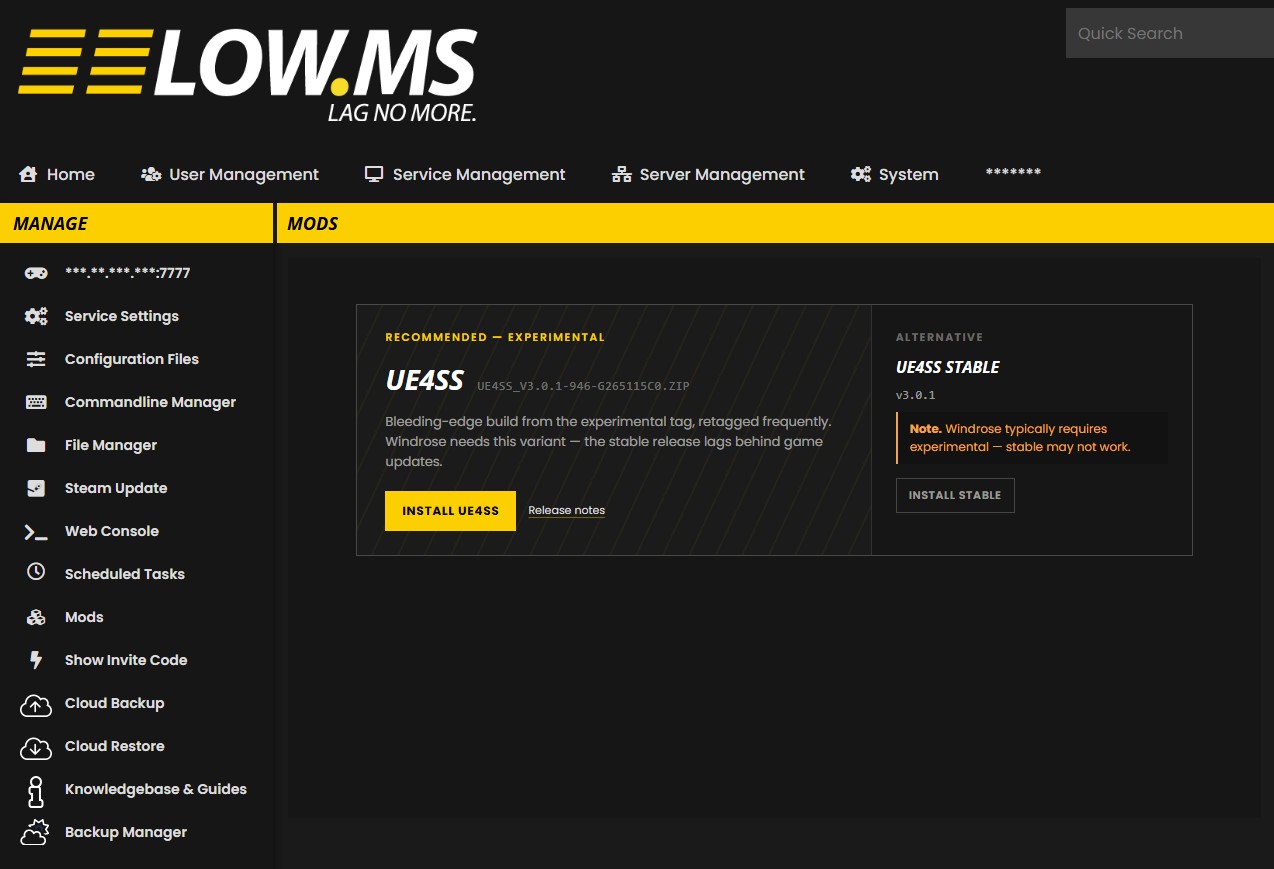Open the File Manager link
Image resolution: width=1274 pixels, height=869 pixels.
click(111, 445)
